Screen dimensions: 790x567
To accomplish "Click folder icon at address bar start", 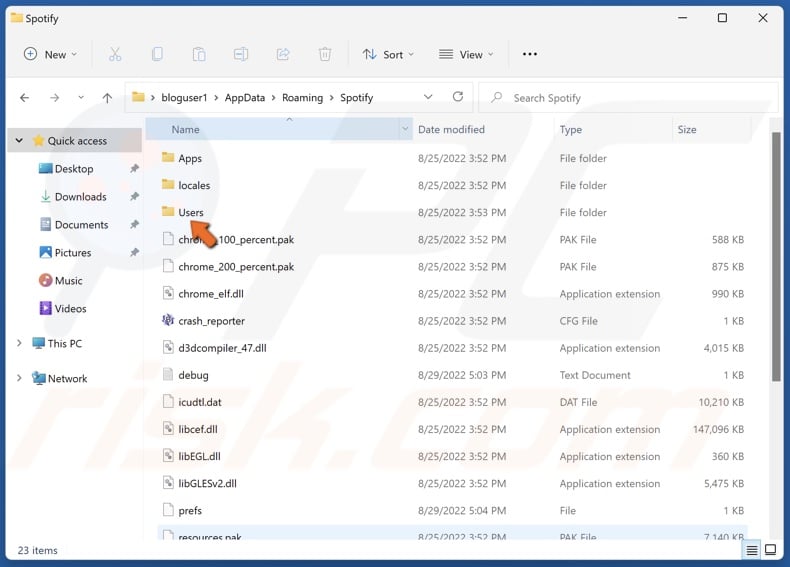I will click(138, 97).
